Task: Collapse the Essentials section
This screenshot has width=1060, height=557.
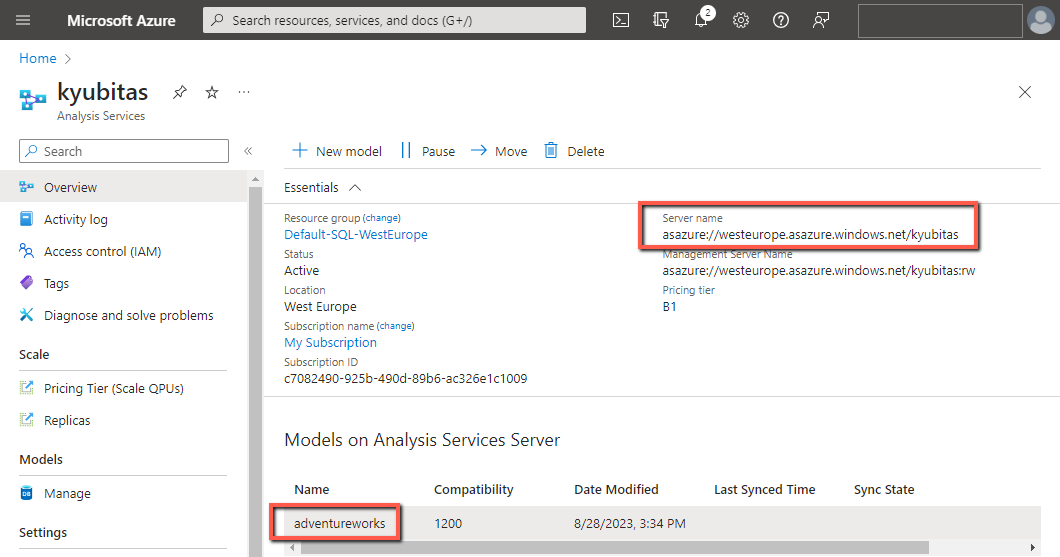Action: [x=355, y=188]
